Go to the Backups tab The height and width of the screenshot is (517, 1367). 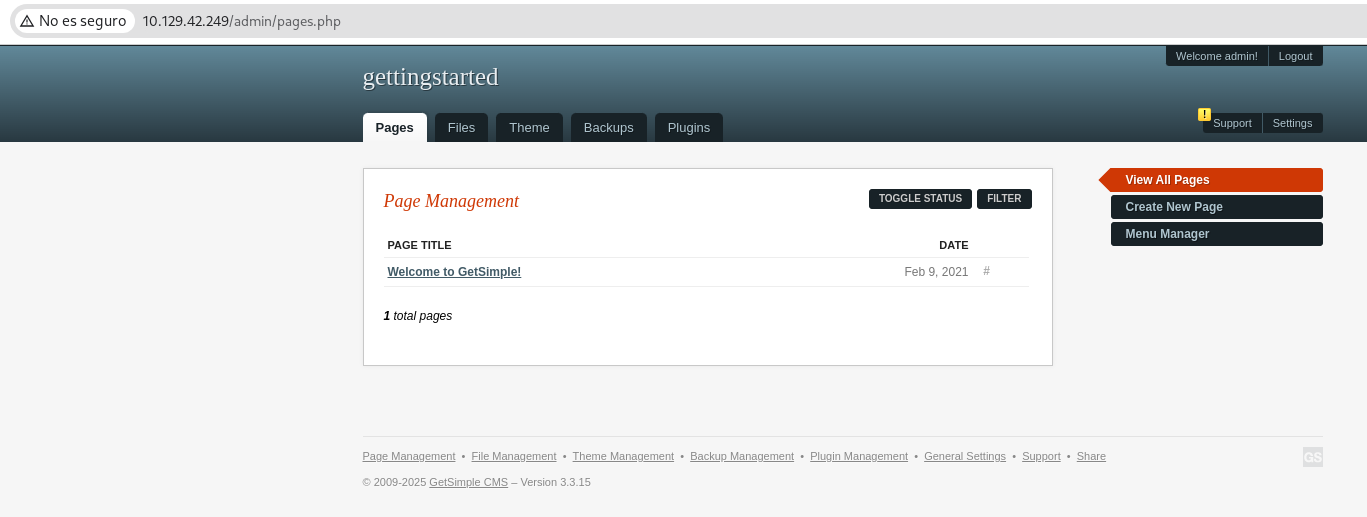(x=608, y=127)
